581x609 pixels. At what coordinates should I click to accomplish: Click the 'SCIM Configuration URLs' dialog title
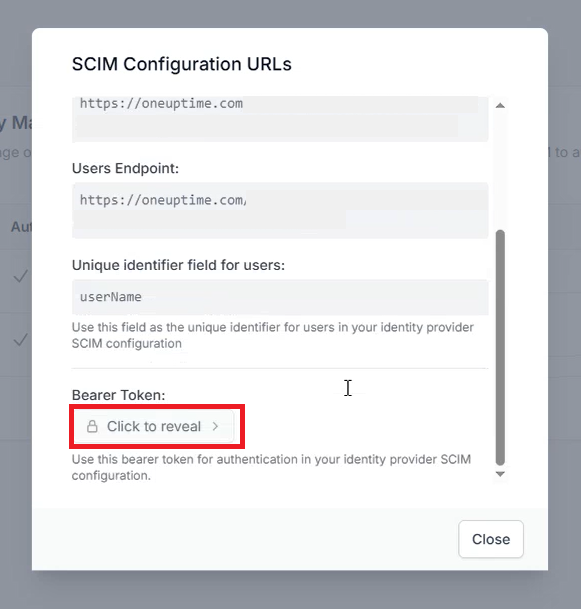181,64
